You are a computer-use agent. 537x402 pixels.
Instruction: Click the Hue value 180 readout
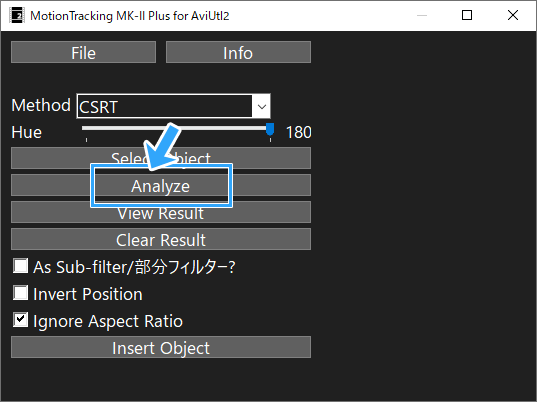(299, 133)
